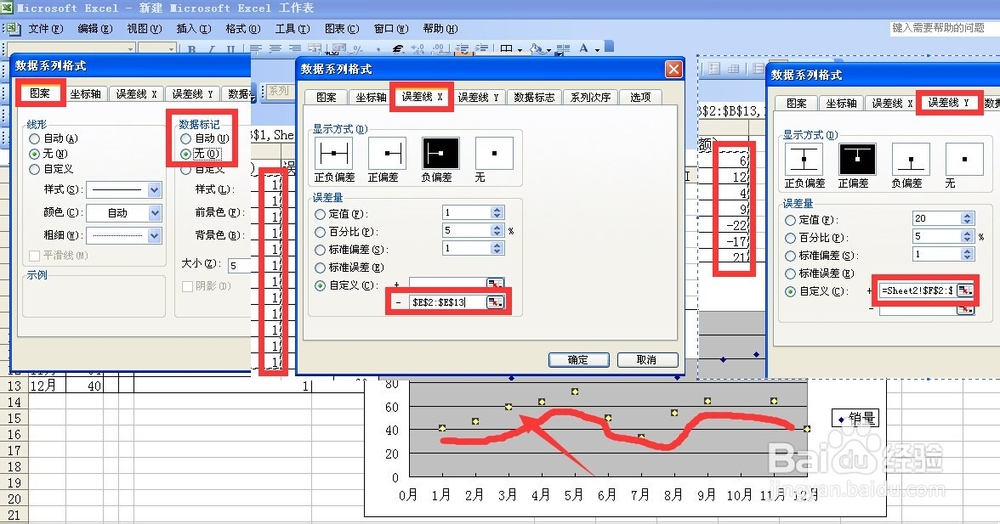Switch to 数据标志 tab in middle dialog

pyautogui.click(x=534, y=97)
